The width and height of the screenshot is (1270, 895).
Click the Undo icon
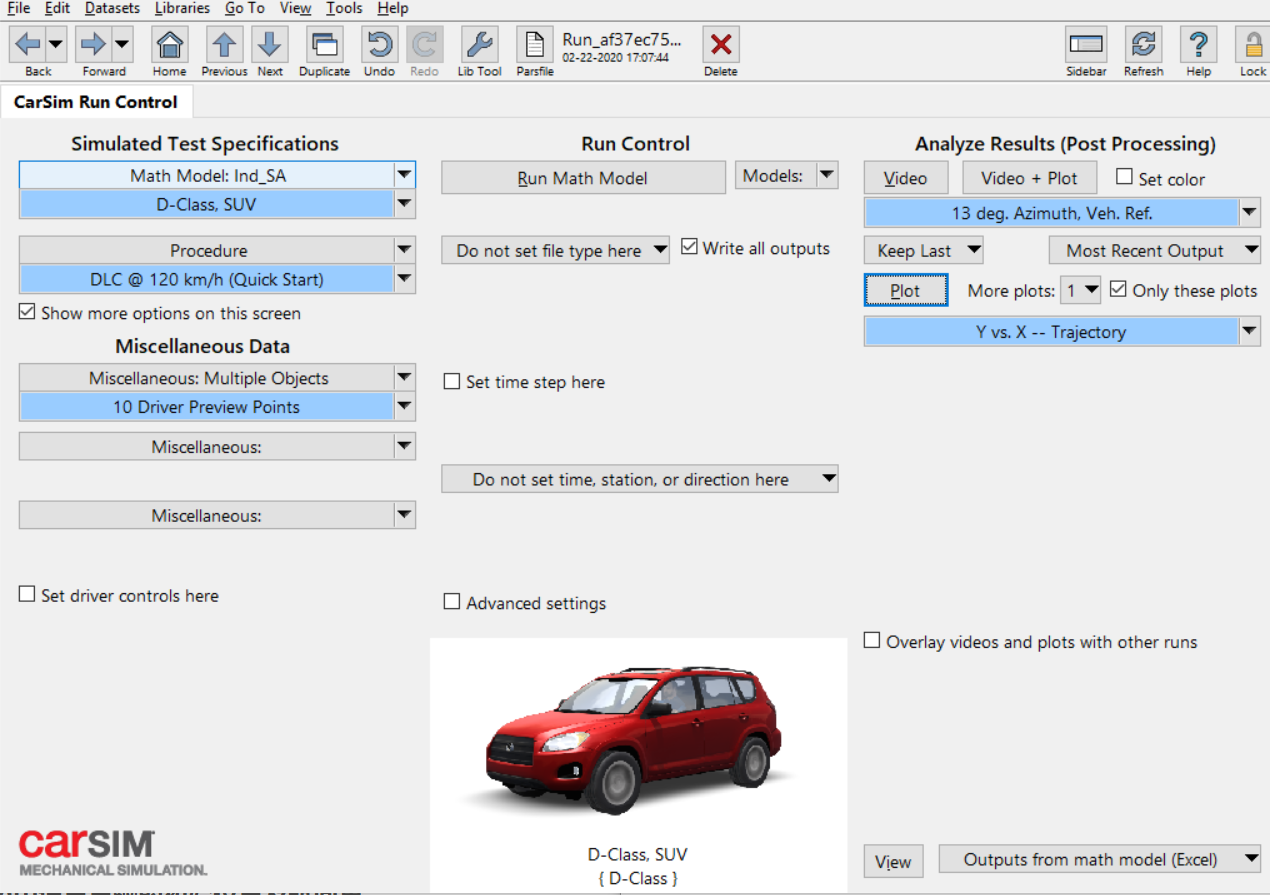(379, 44)
